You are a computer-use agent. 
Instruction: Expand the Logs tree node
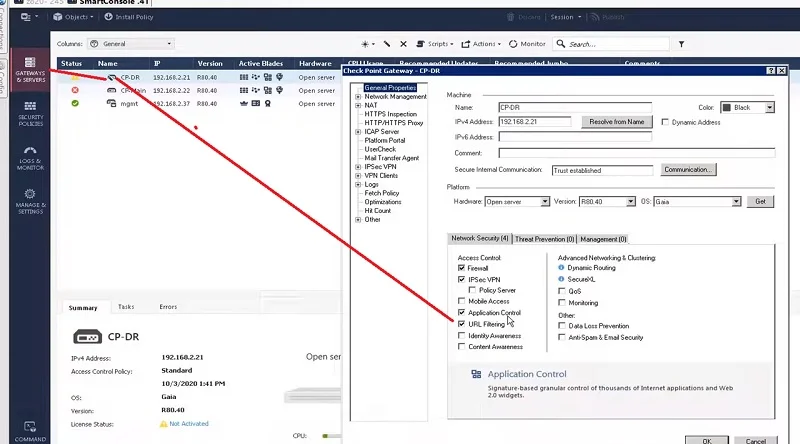[358, 184]
